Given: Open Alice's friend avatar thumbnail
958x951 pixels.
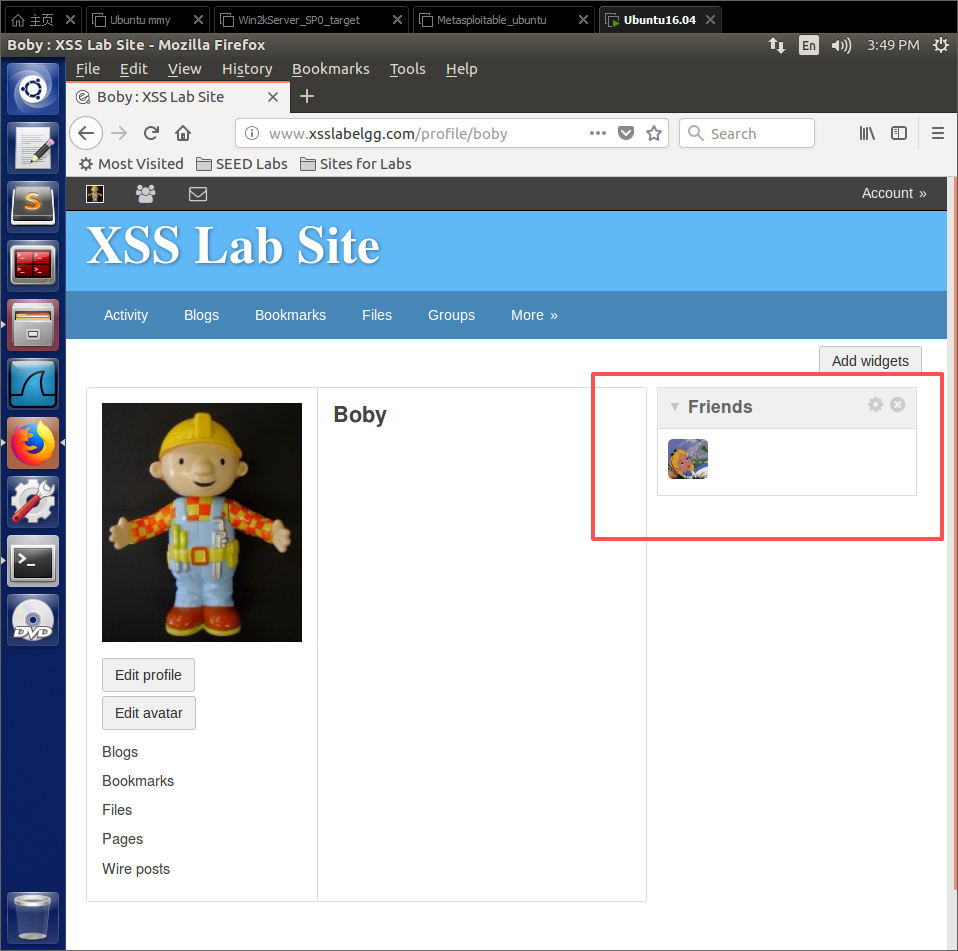Looking at the screenshot, I should pos(688,459).
